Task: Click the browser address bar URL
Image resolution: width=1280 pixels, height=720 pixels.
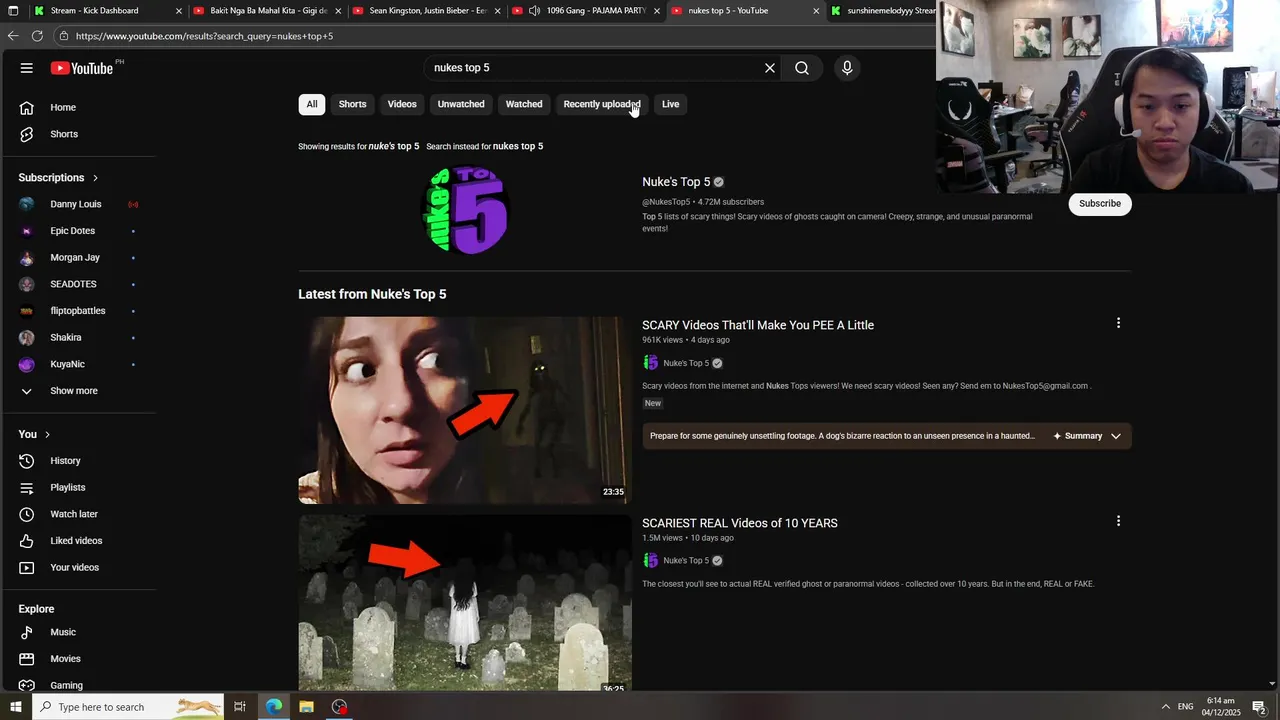Action: tap(204, 36)
